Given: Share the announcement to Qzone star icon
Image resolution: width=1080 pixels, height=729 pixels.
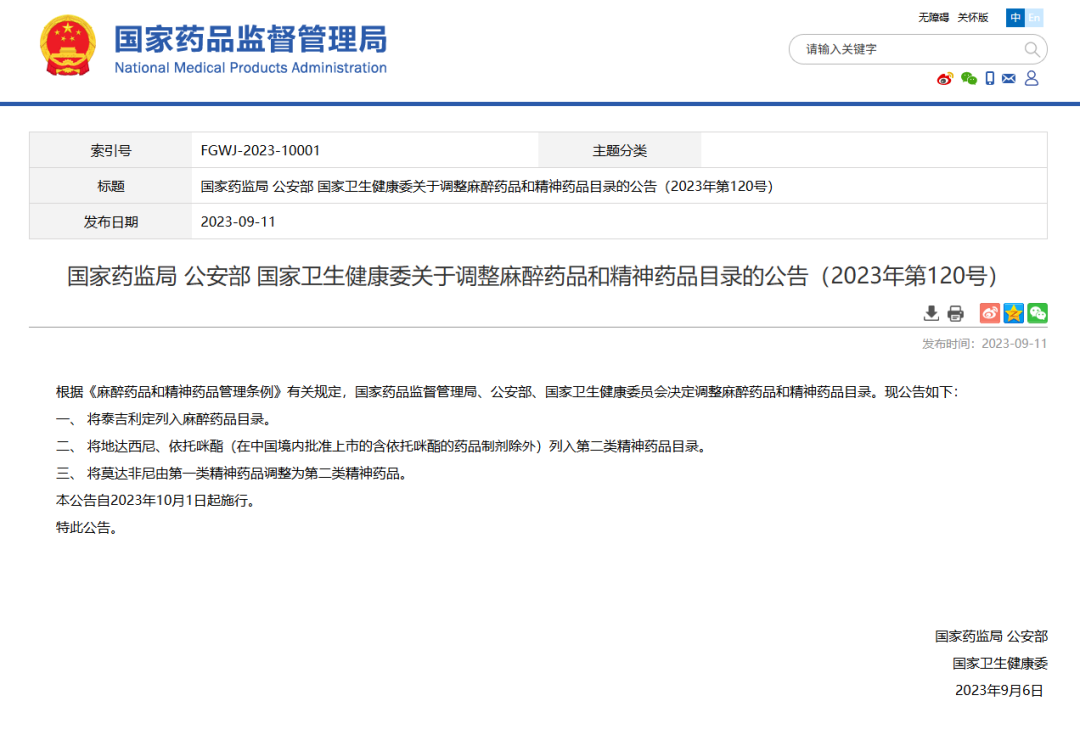Looking at the screenshot, I should click(x=1013, y=313).
